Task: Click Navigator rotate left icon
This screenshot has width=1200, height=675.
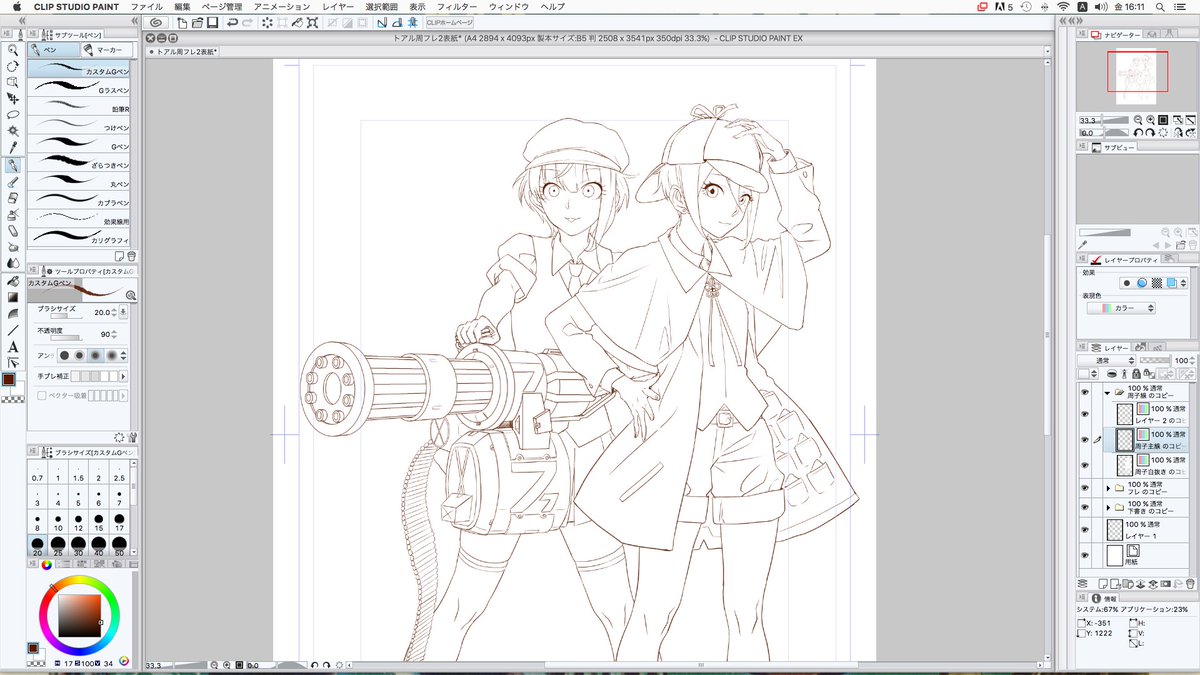Action: (1138, 132)
